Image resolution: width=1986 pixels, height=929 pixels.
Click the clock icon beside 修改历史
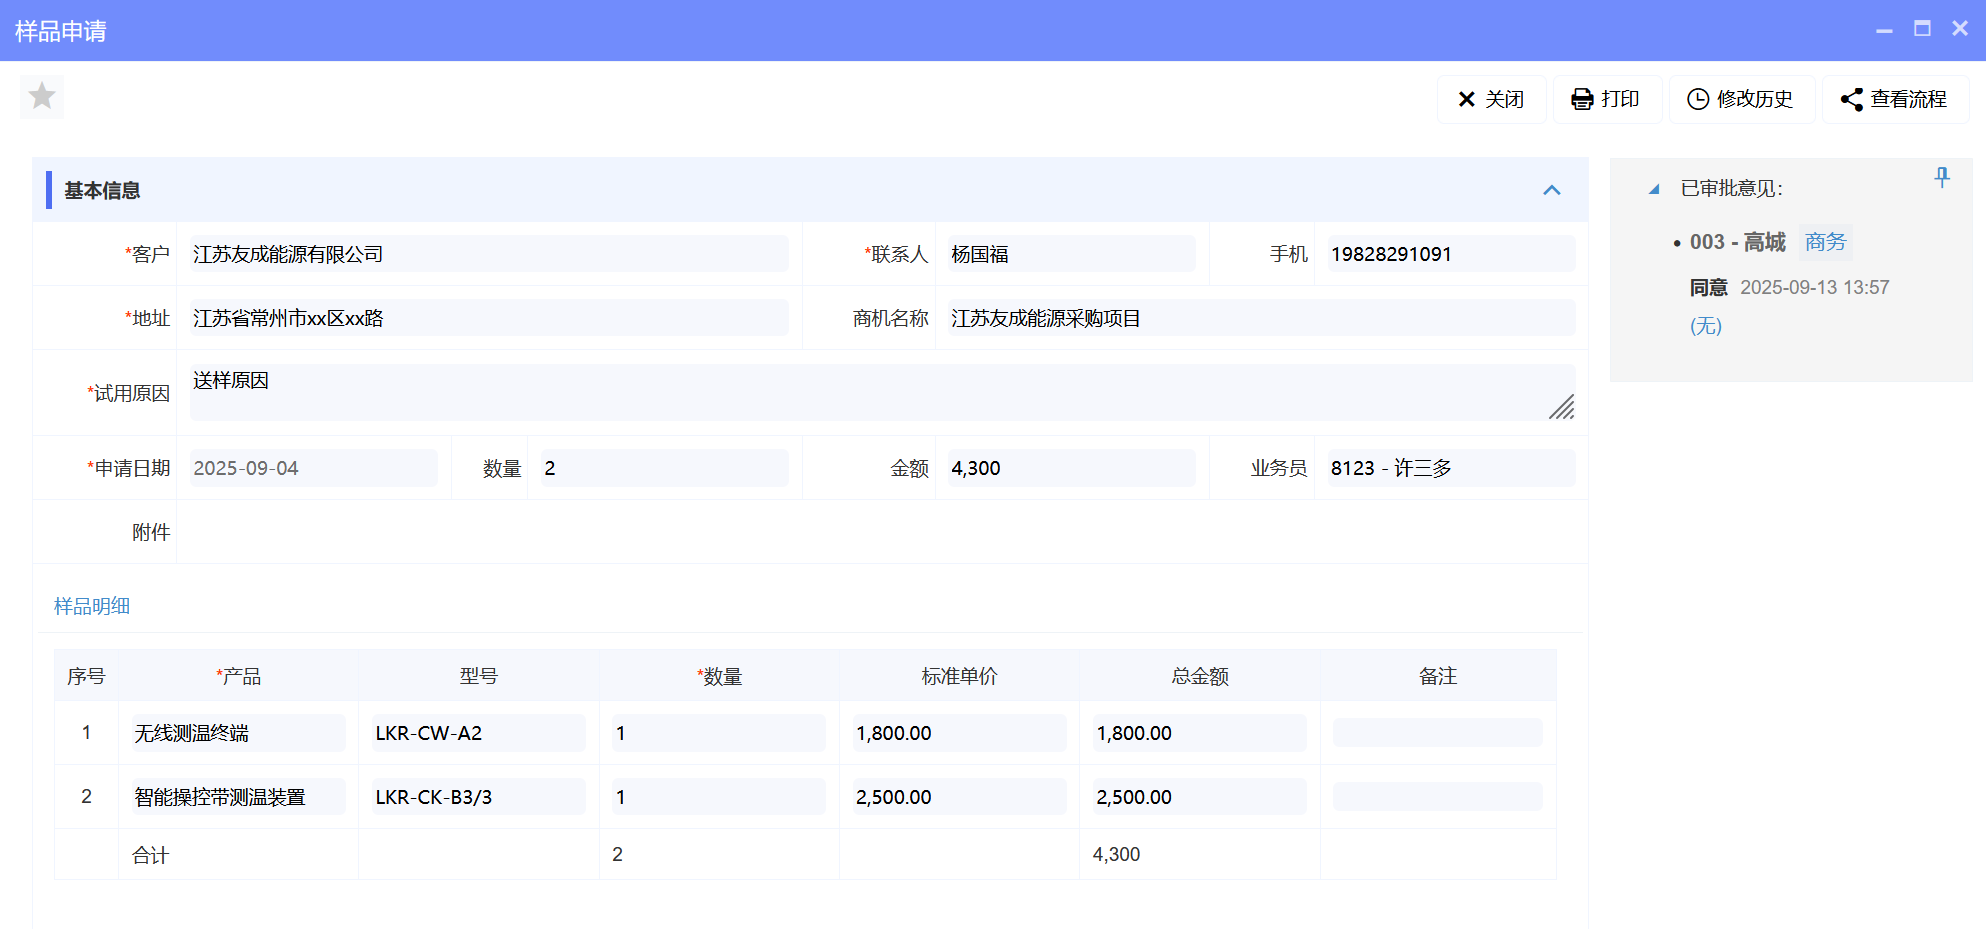click(1698, 98)
